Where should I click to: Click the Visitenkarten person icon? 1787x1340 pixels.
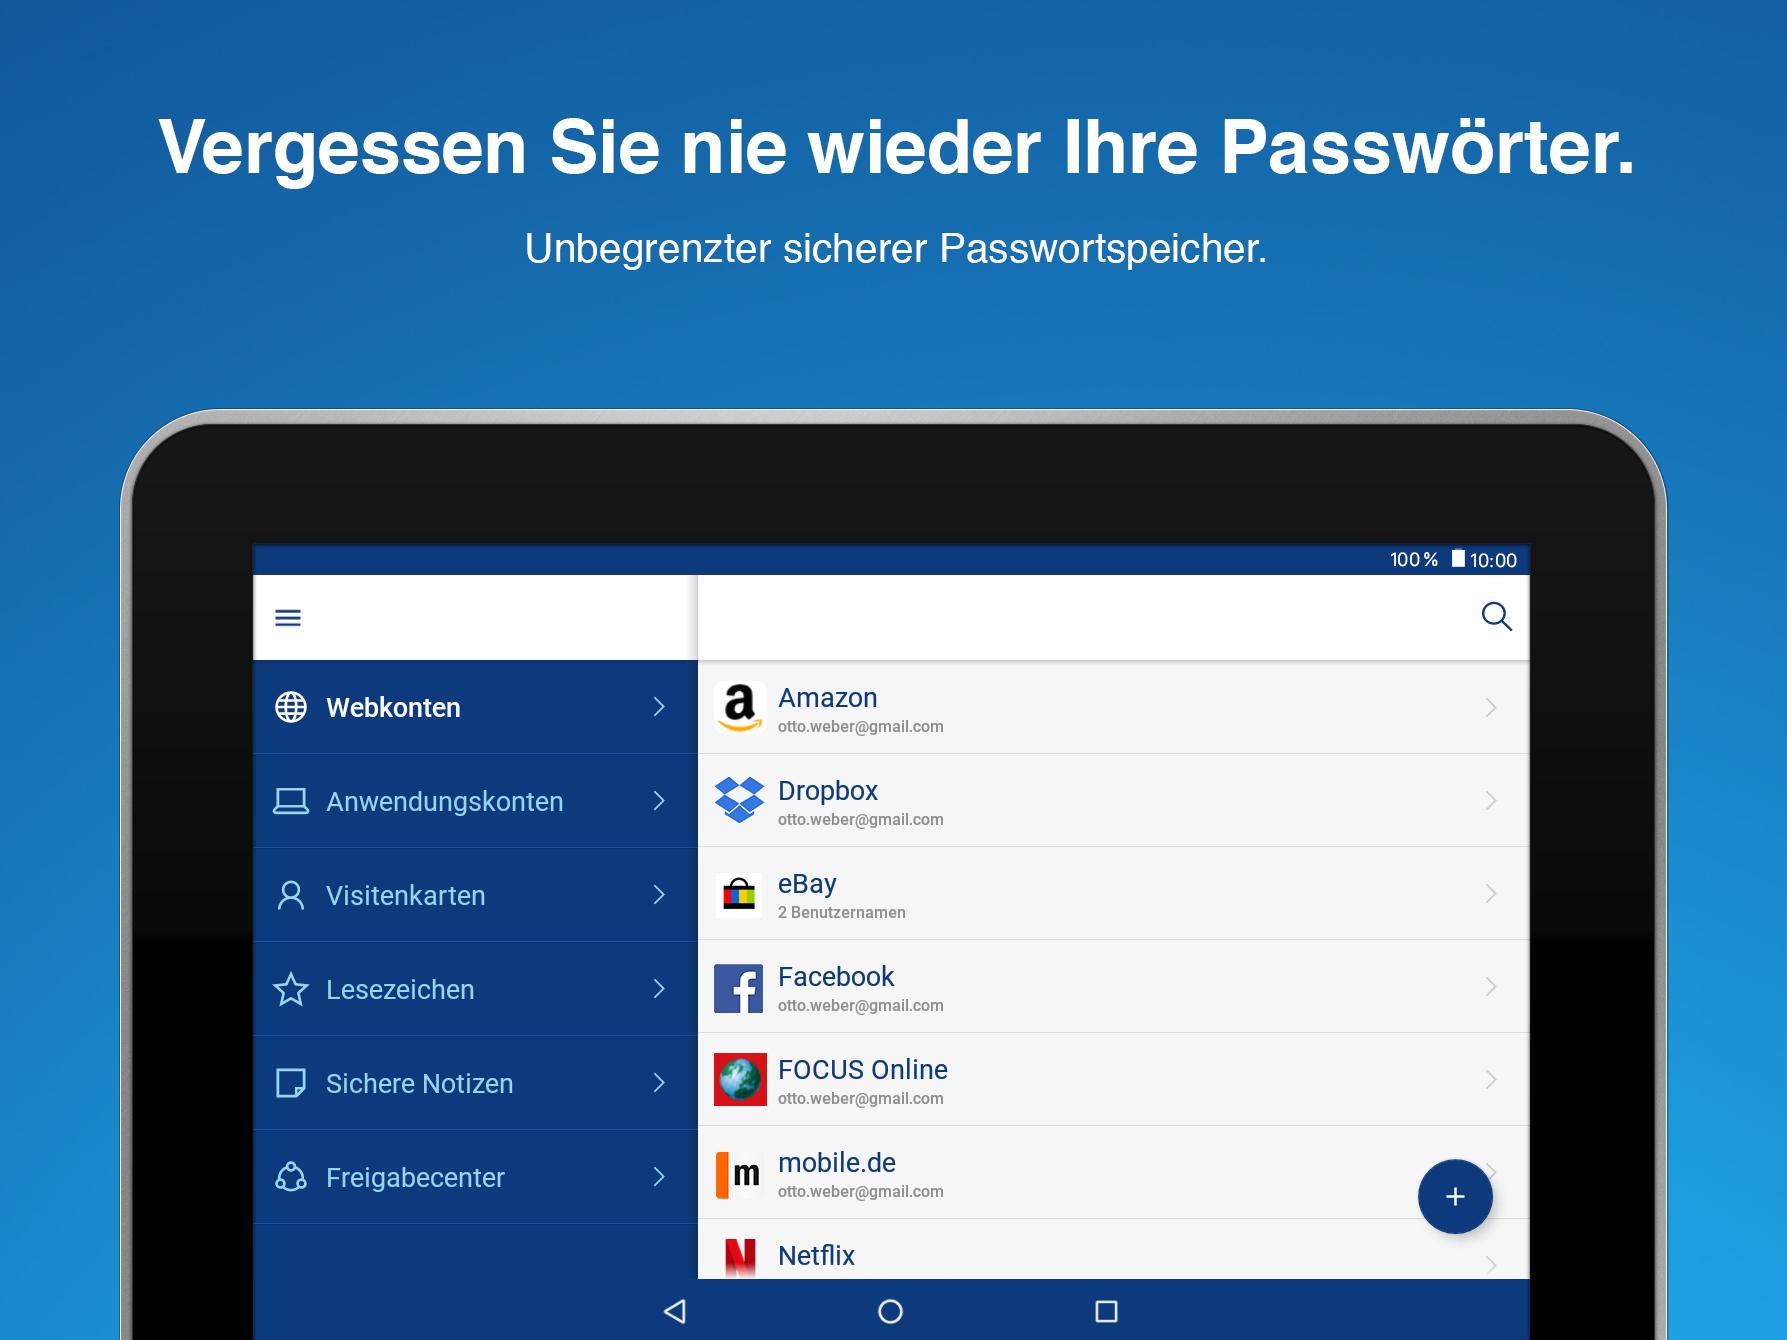tap(291, 895)
